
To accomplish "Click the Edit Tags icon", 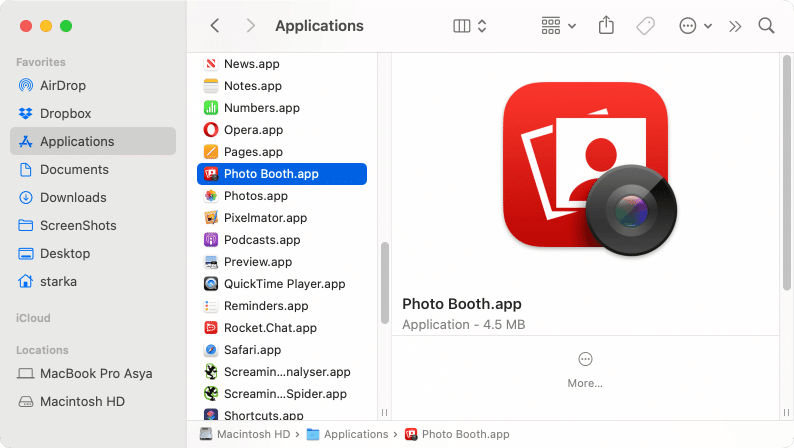I will (646, 26).
